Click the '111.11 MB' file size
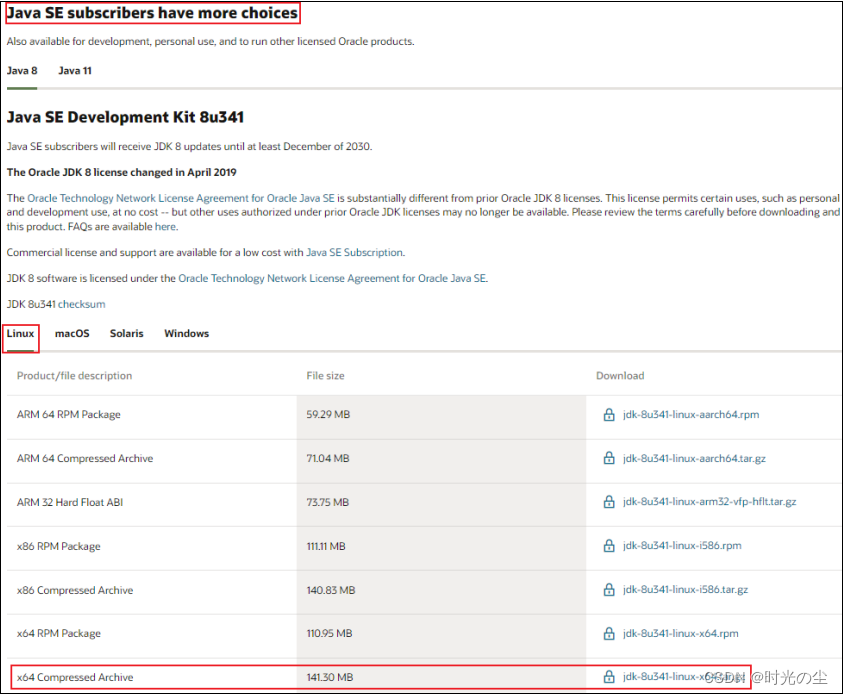The image size is (843, 695). [326, 547]
